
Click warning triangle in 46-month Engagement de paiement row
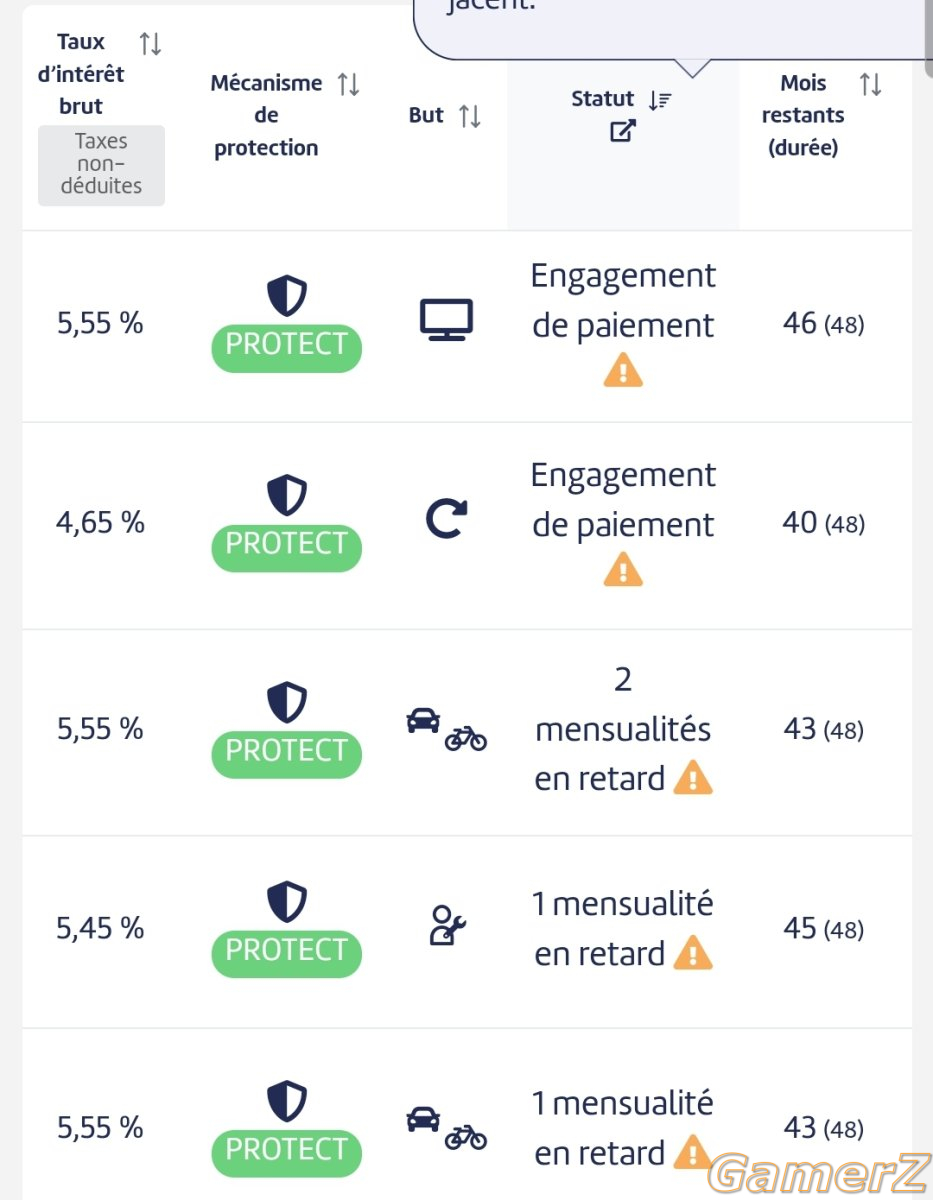(623, 371)
